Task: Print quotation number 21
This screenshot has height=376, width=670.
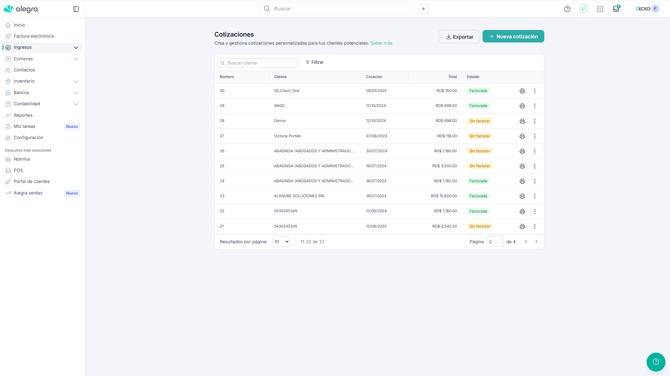Action: [x=522, y=226]
